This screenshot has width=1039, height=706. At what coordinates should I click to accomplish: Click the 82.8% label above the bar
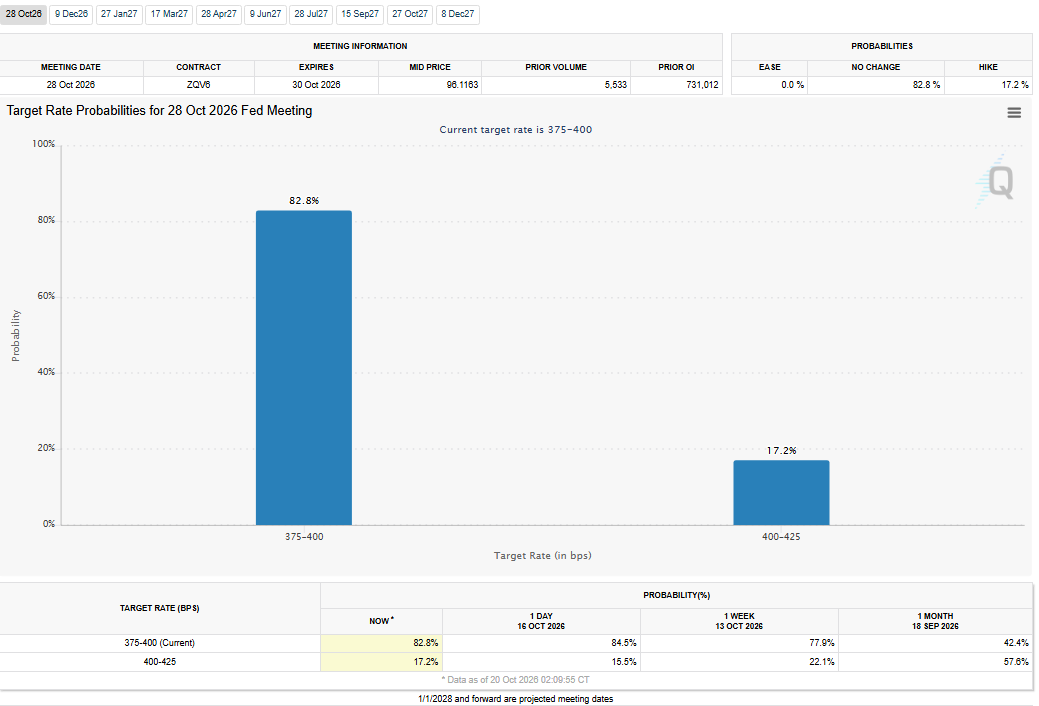[304, 200]
